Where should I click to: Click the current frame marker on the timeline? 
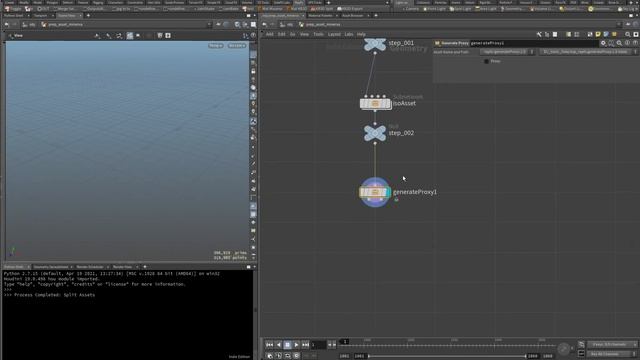344,342
